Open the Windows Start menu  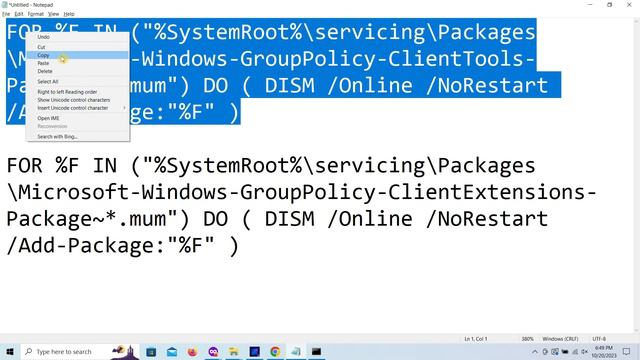10,351
